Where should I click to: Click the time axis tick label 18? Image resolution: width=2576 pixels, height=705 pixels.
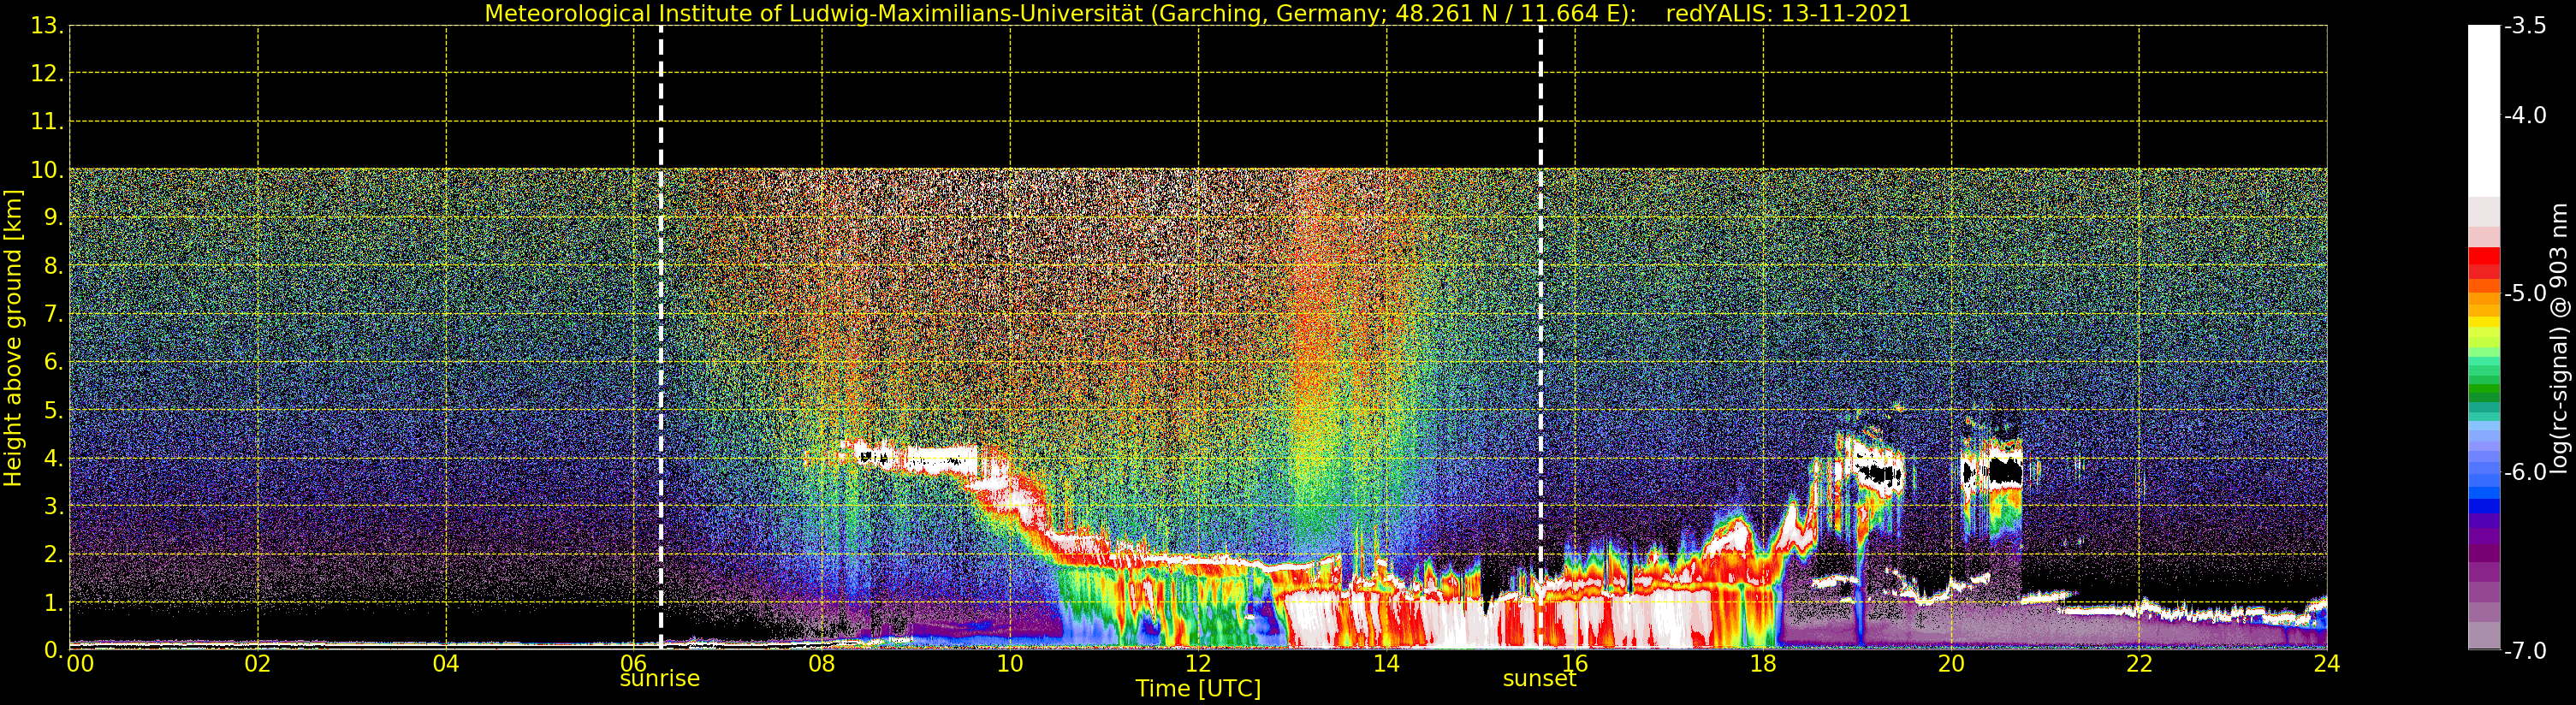[1763, 663]
